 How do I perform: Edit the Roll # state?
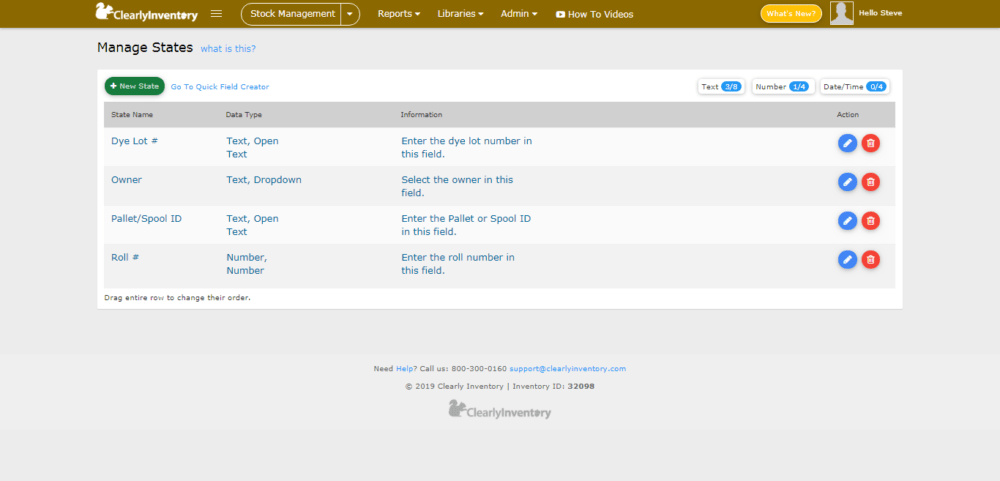[x=847, y=260]
